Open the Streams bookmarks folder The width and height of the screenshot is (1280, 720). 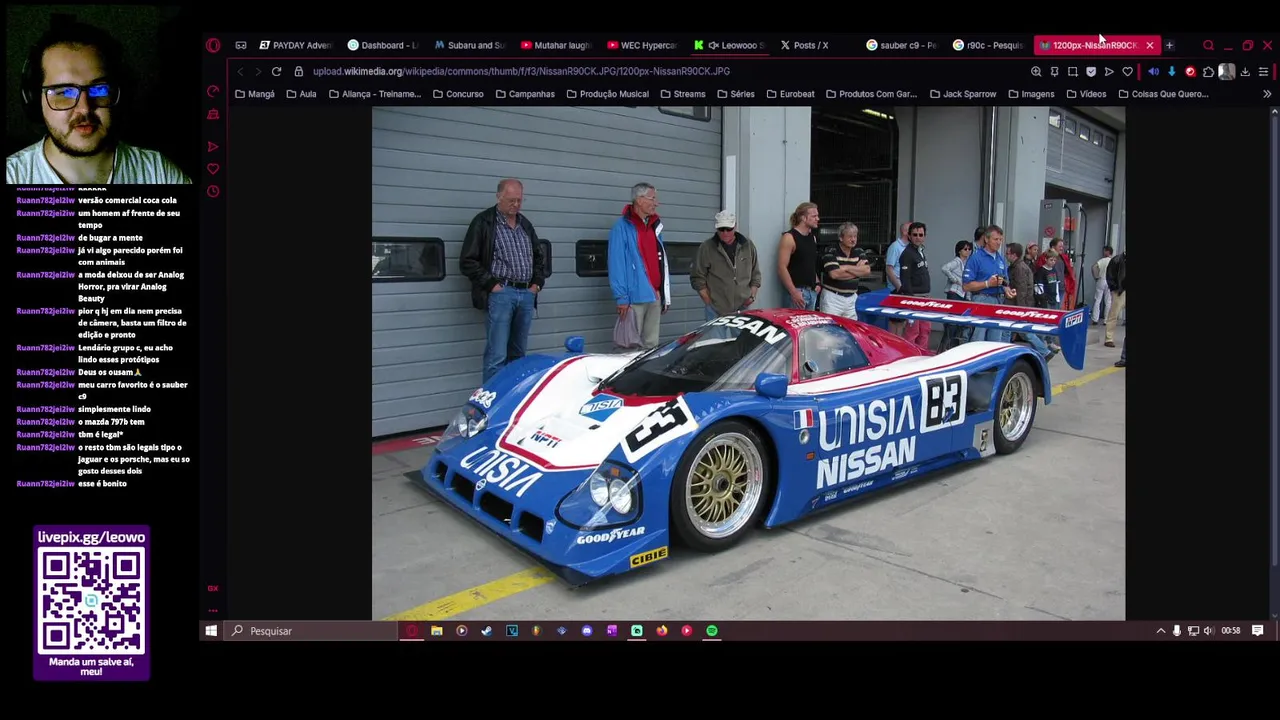[682, 94]
